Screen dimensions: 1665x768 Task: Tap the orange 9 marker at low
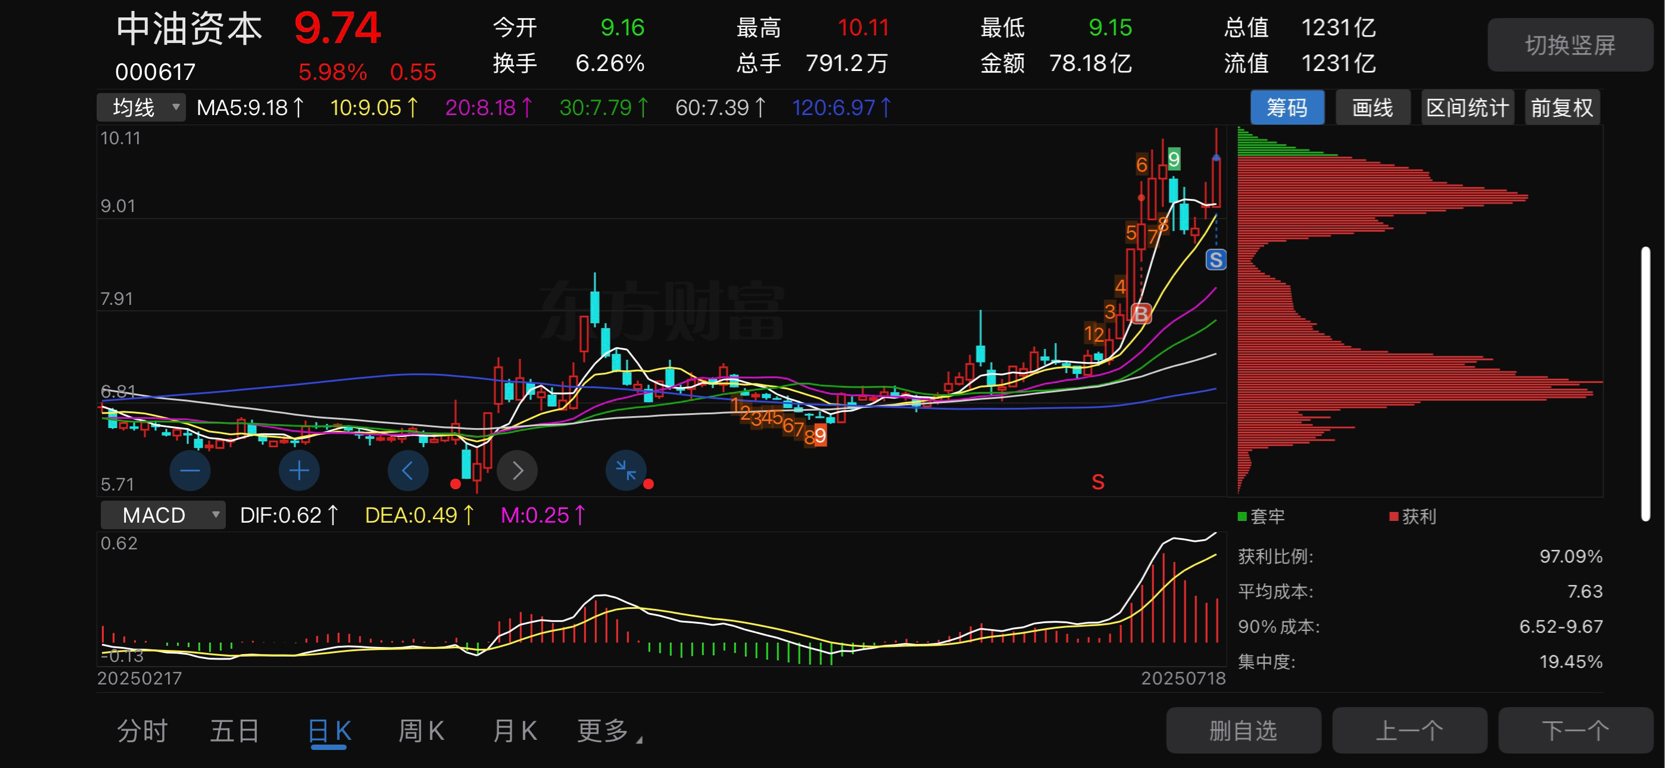820,435
